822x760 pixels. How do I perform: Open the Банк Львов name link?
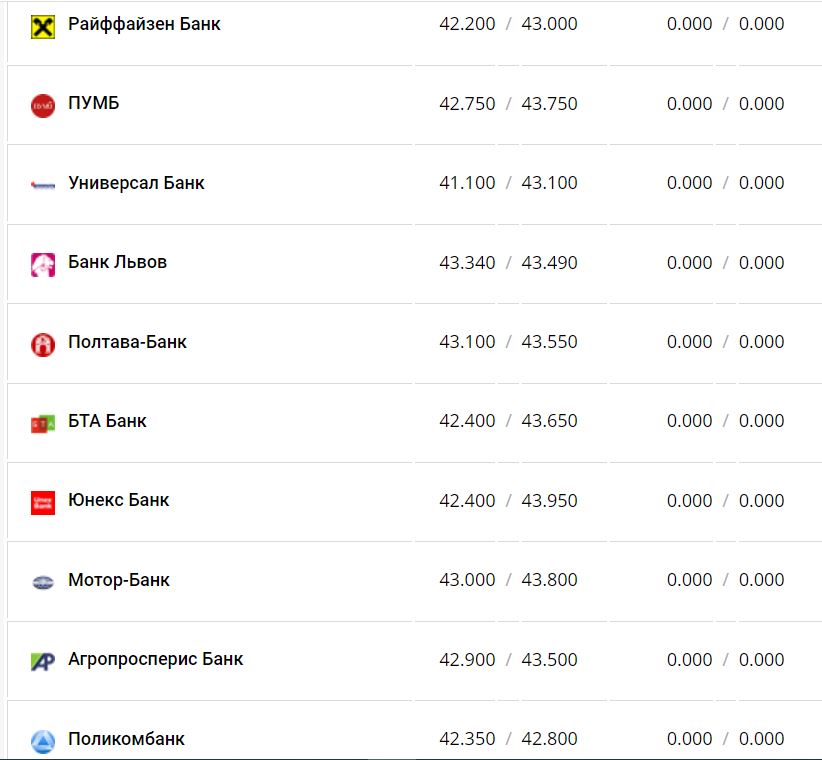pos(117,262)
